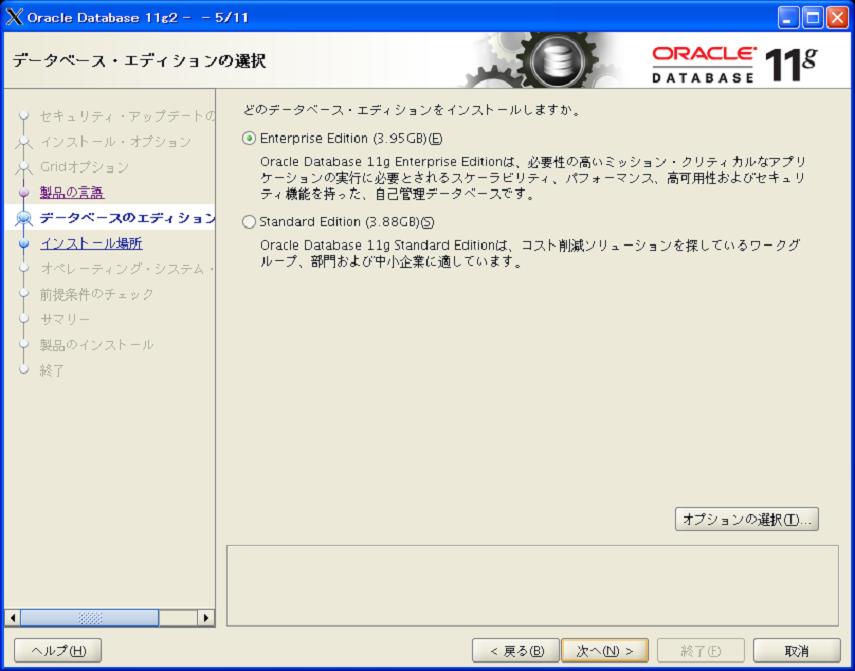The image size is (855, 671).
Task: Open the 製品の言語 step link
Action: point(72,192)
